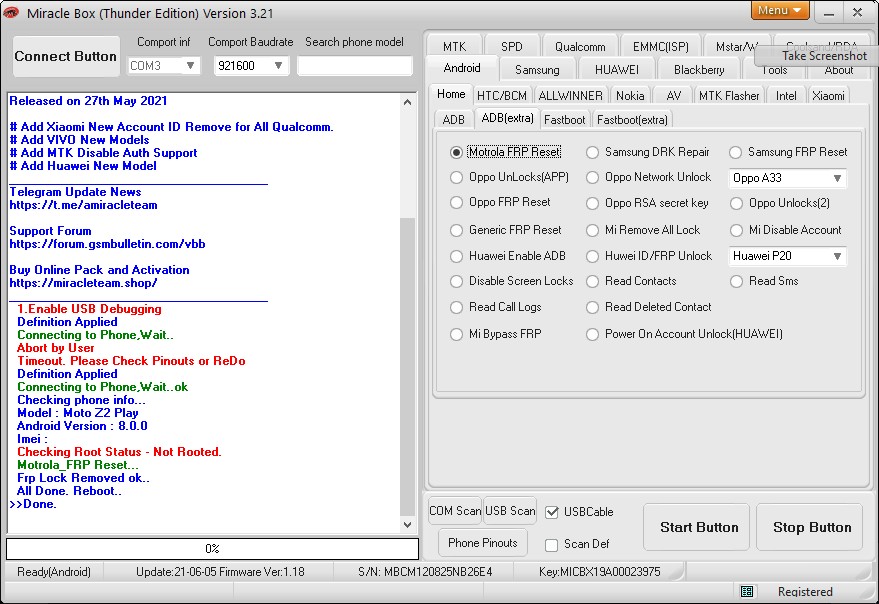Image resolution: width=879 pixels, height=604 pixels.
Task: Click 'Frp Lock Removed ok..' log line
Action: click(x=84, y=478)
